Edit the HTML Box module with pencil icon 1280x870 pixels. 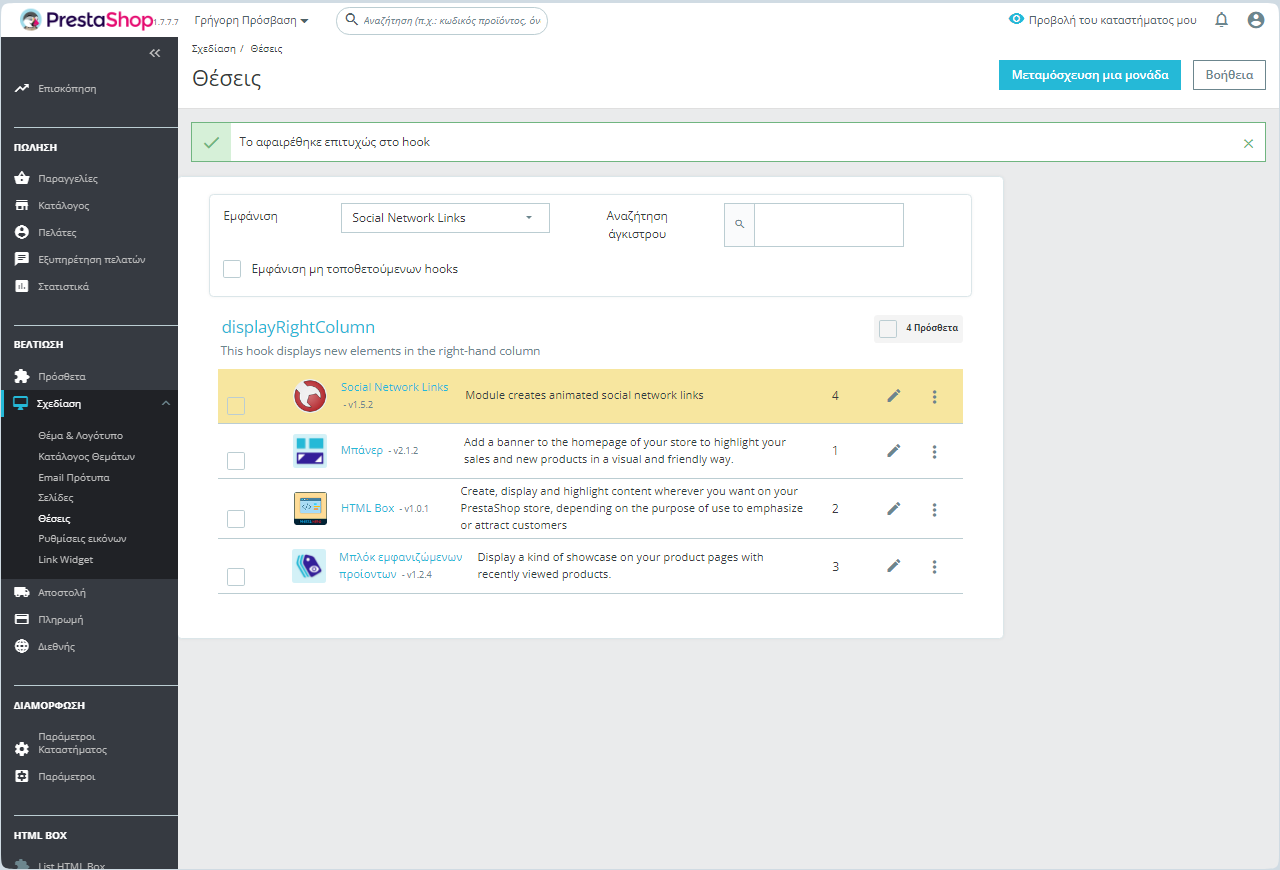(894, 509)
